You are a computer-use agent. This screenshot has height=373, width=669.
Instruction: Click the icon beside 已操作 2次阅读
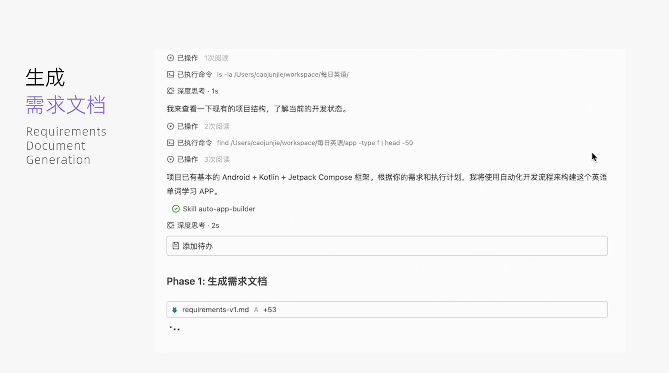(x=170, y=126)
